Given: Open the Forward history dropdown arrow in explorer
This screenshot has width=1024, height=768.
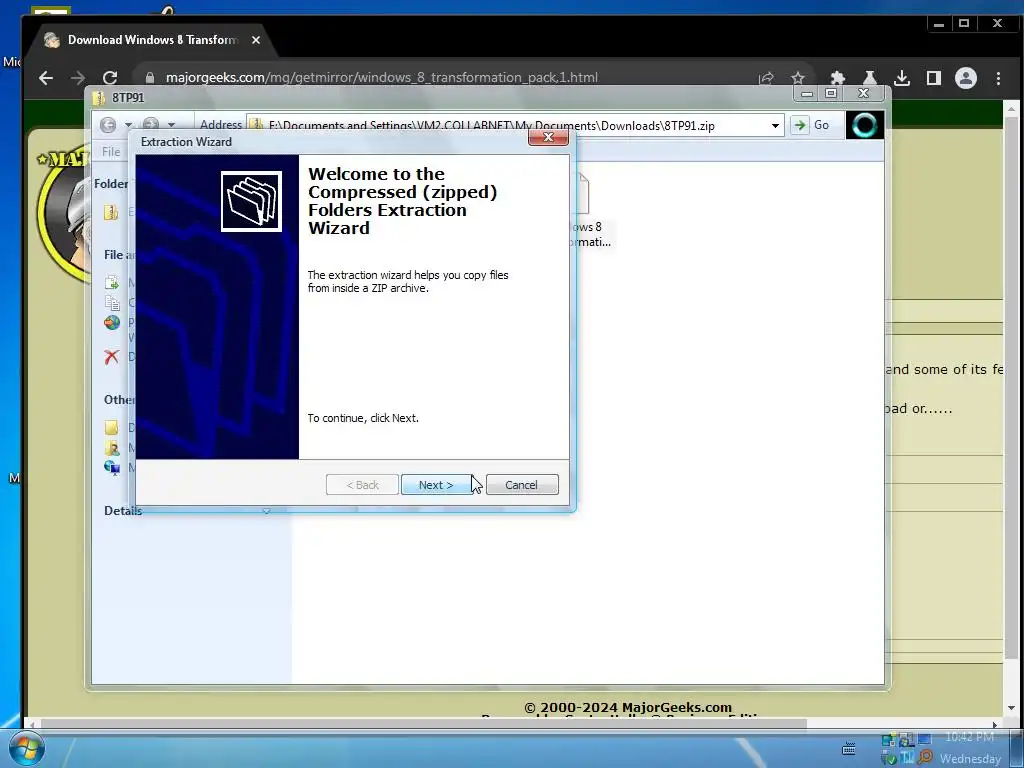Looking at the screenshot, I should click(x=171, y=125).
